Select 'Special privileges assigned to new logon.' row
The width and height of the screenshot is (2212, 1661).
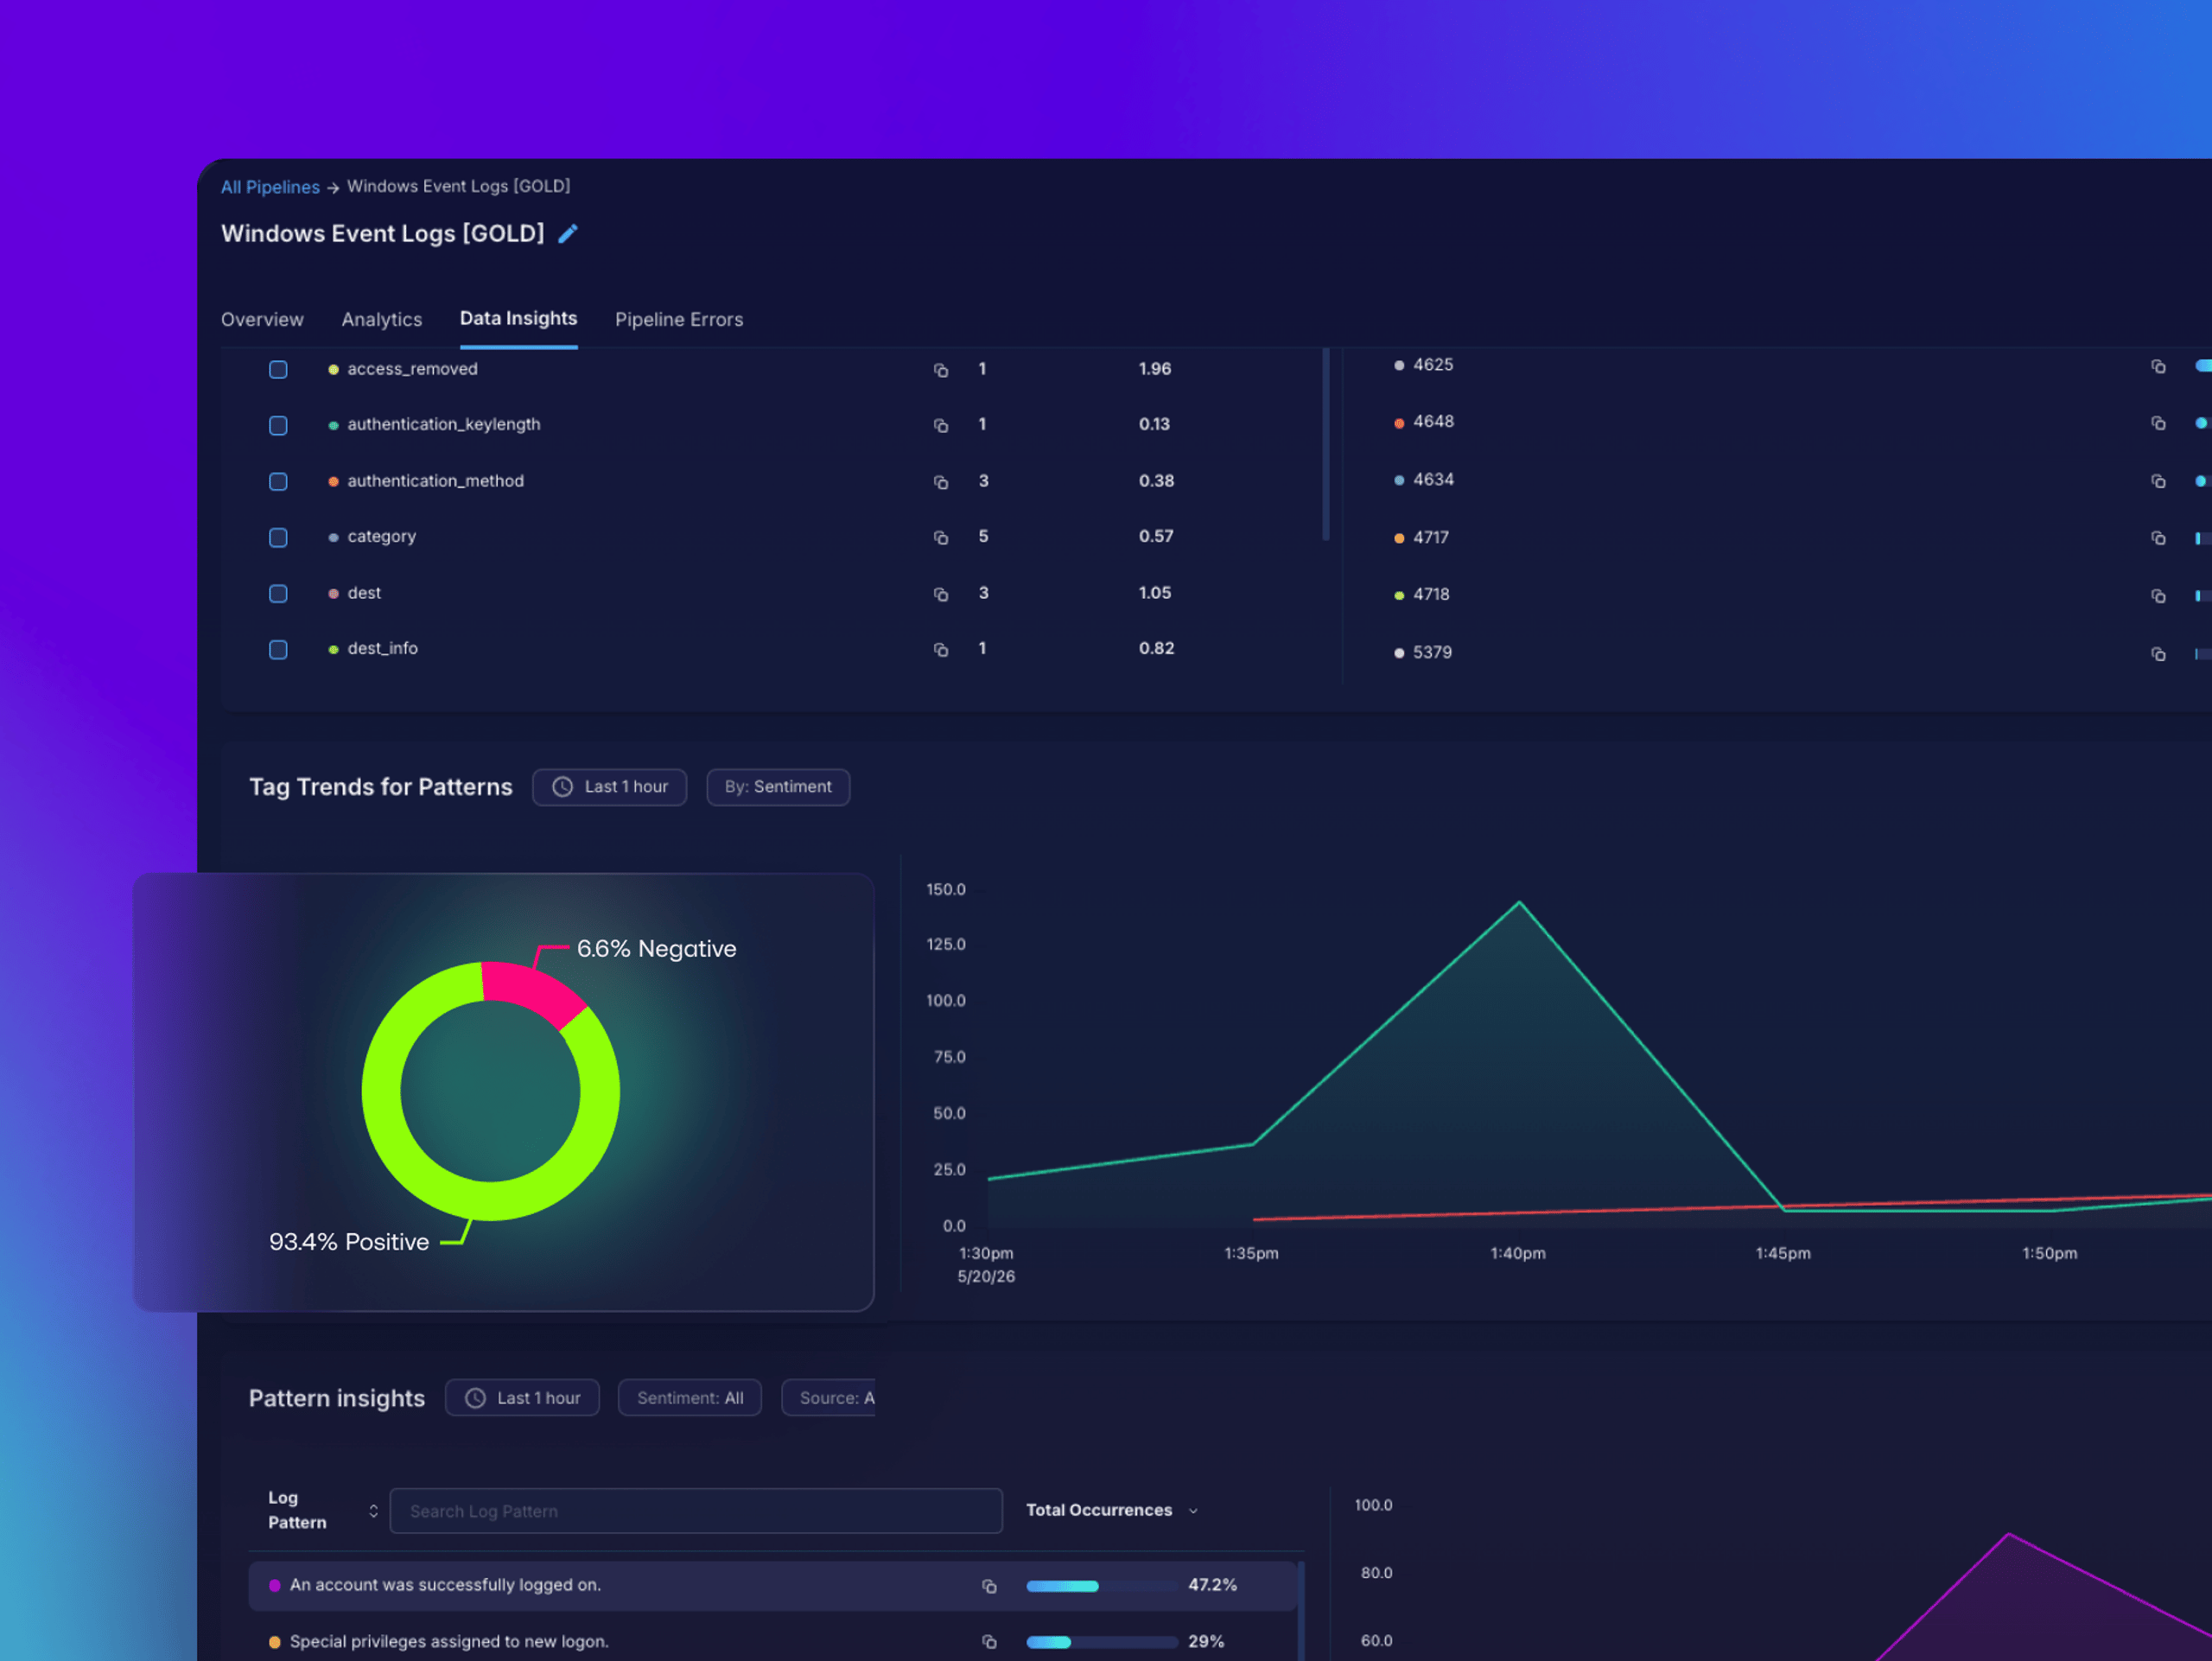pyautogui.click(x=772, y=1642)
